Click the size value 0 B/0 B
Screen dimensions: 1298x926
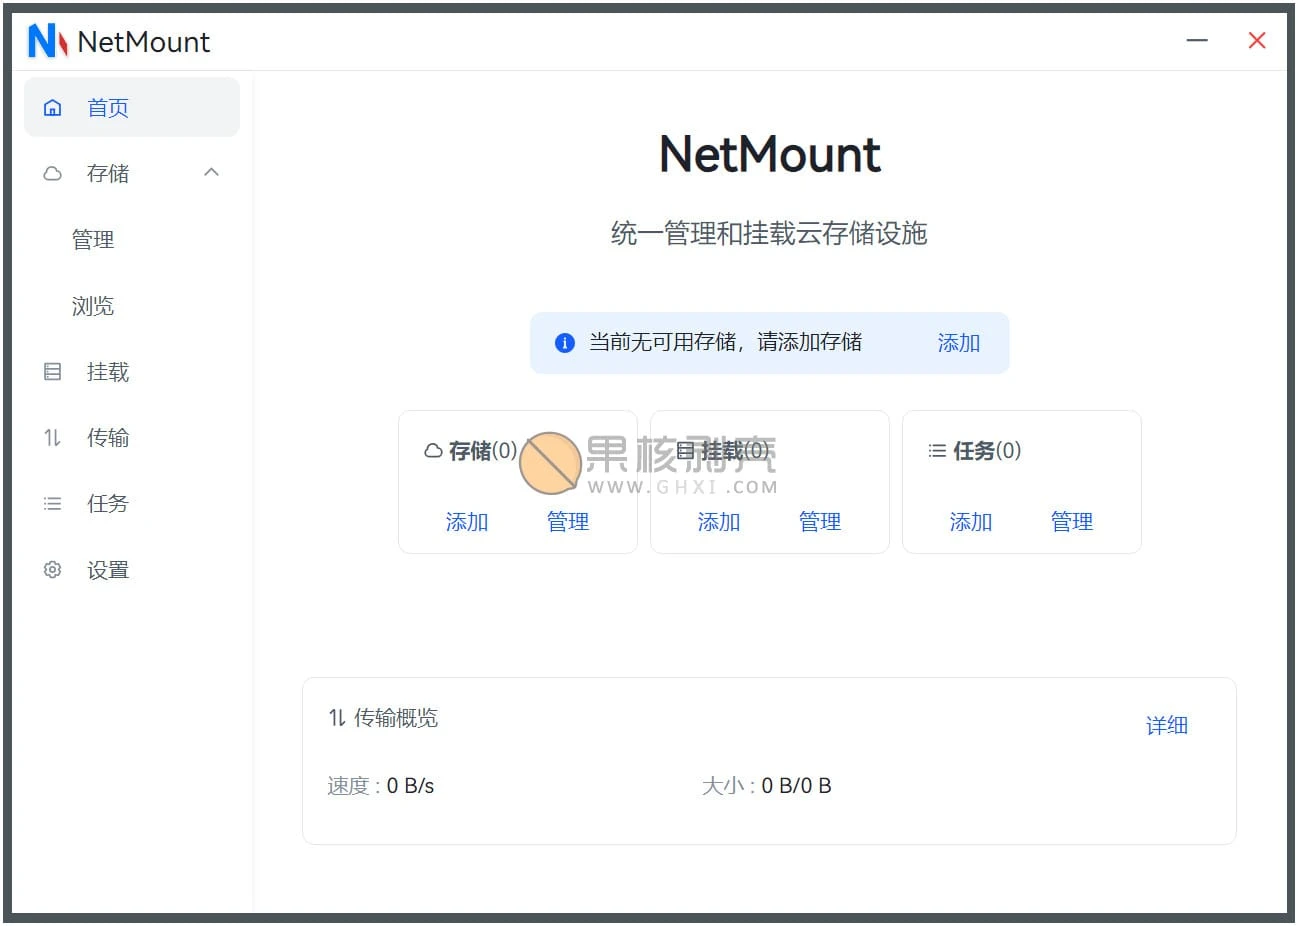click(x=797, y=786)
